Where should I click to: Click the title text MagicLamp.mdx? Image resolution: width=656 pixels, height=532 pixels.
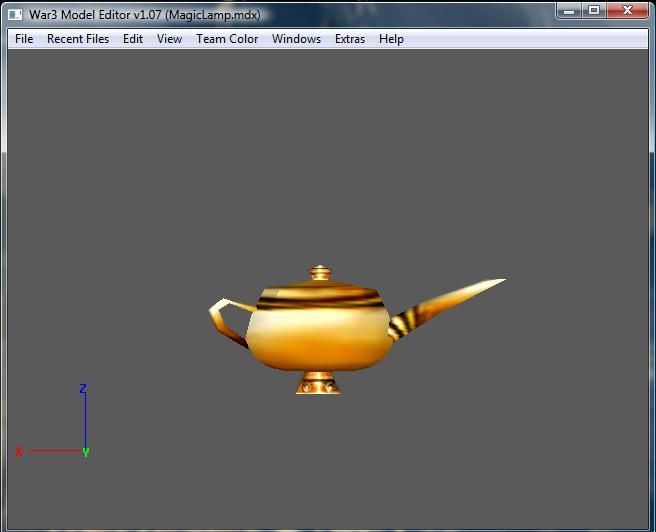click(x=213, y=15)
